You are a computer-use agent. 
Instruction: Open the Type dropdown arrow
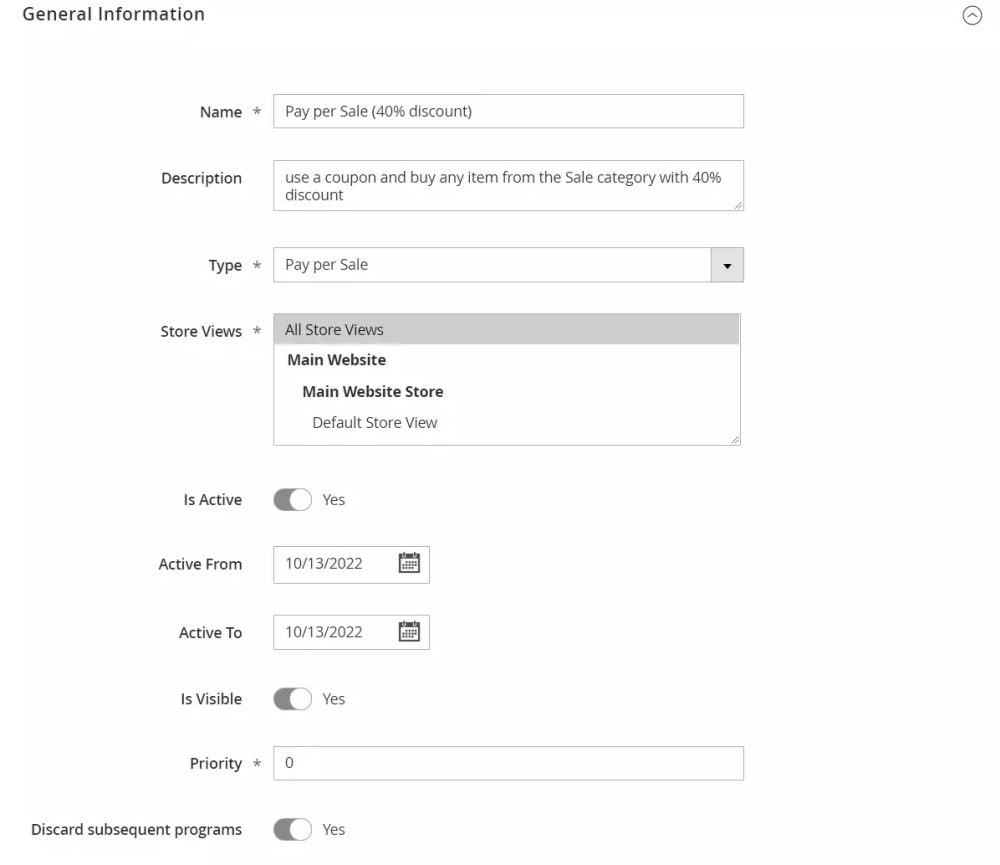[727, 266]
